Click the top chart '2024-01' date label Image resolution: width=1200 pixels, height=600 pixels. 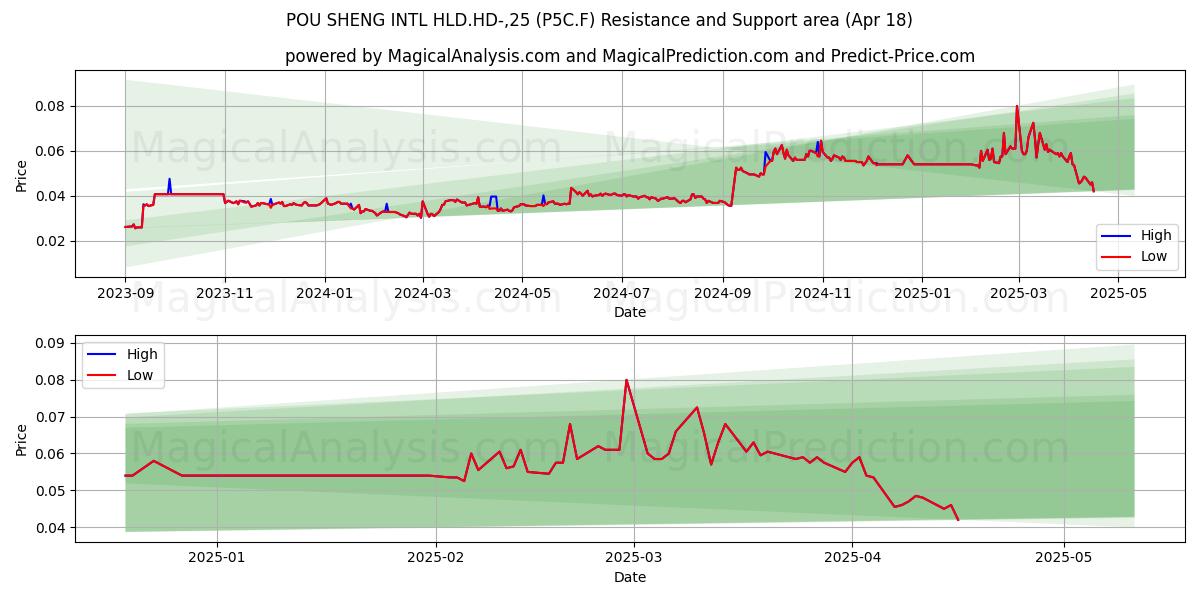(x=324, y=294)
